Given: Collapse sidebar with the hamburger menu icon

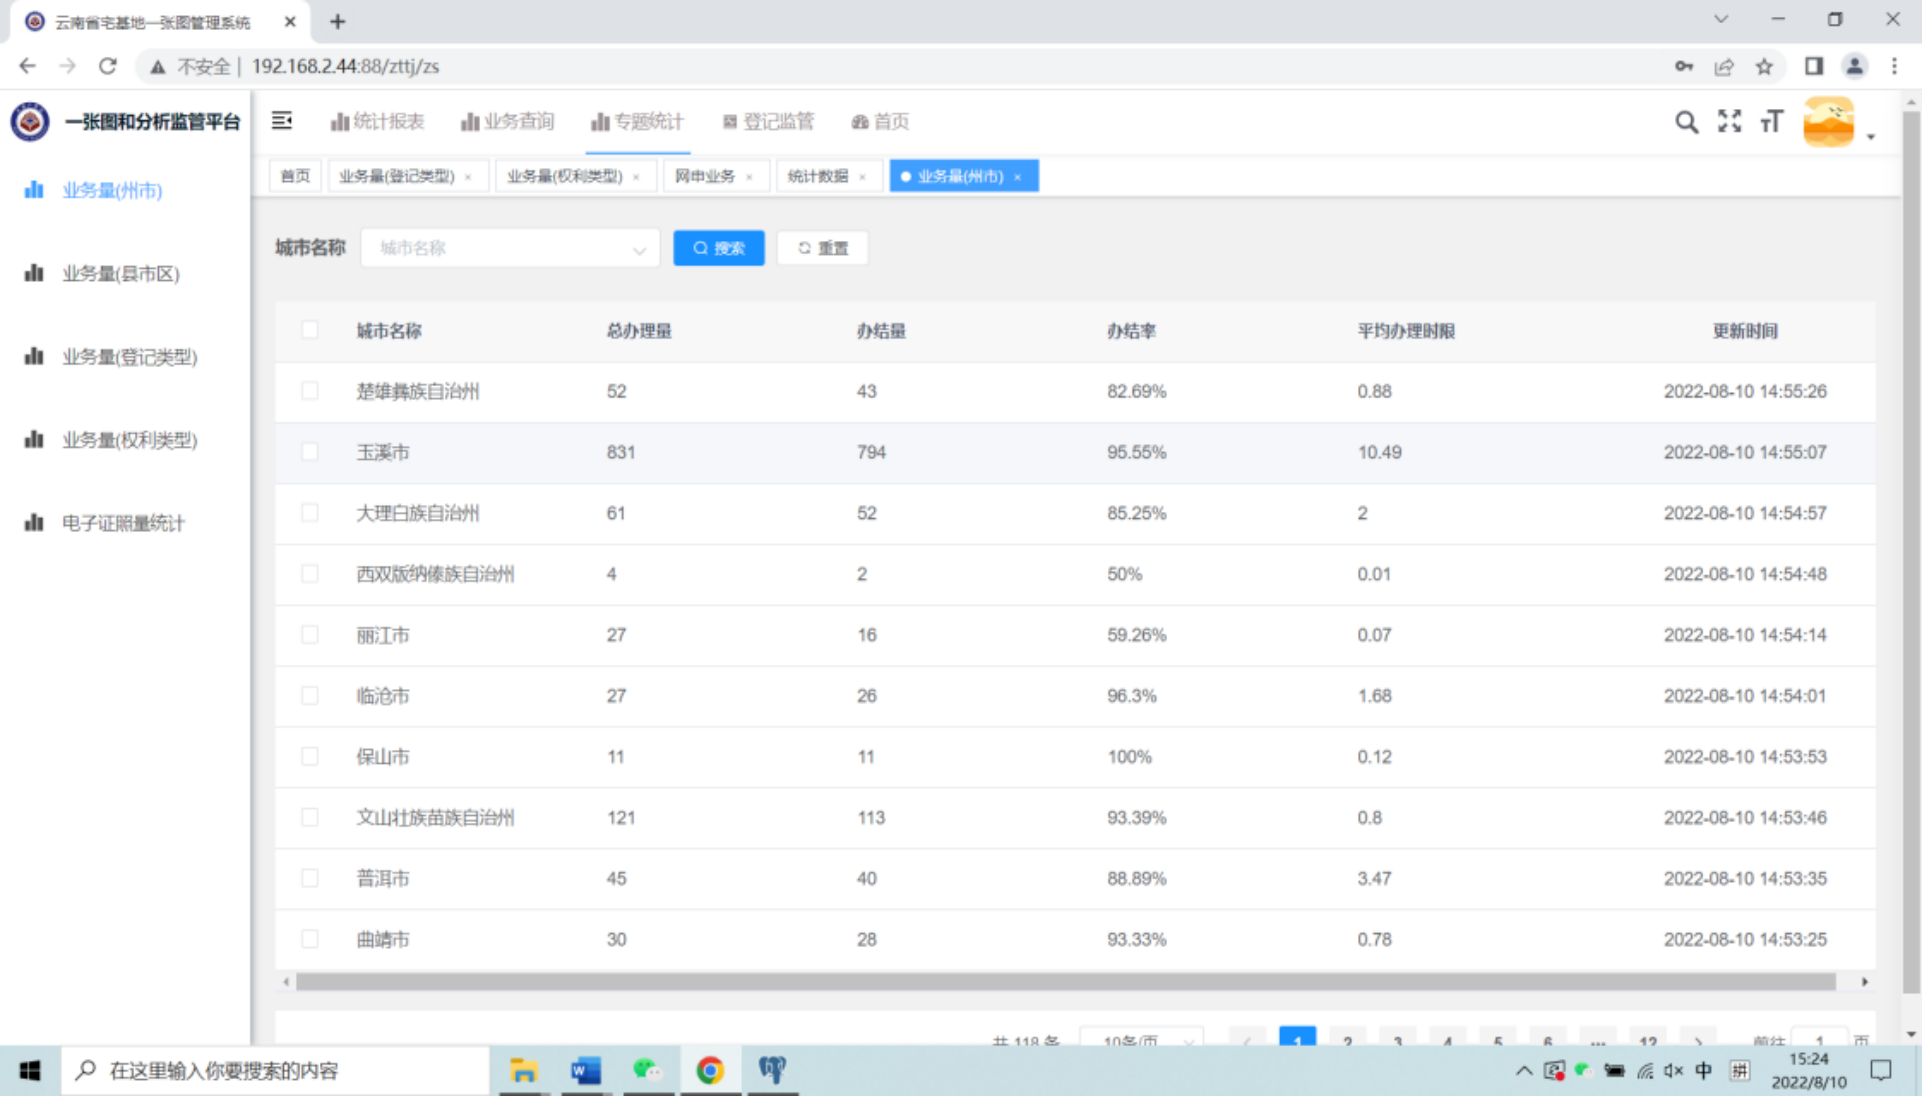Looking at the screenshot, I should point(282,121).
